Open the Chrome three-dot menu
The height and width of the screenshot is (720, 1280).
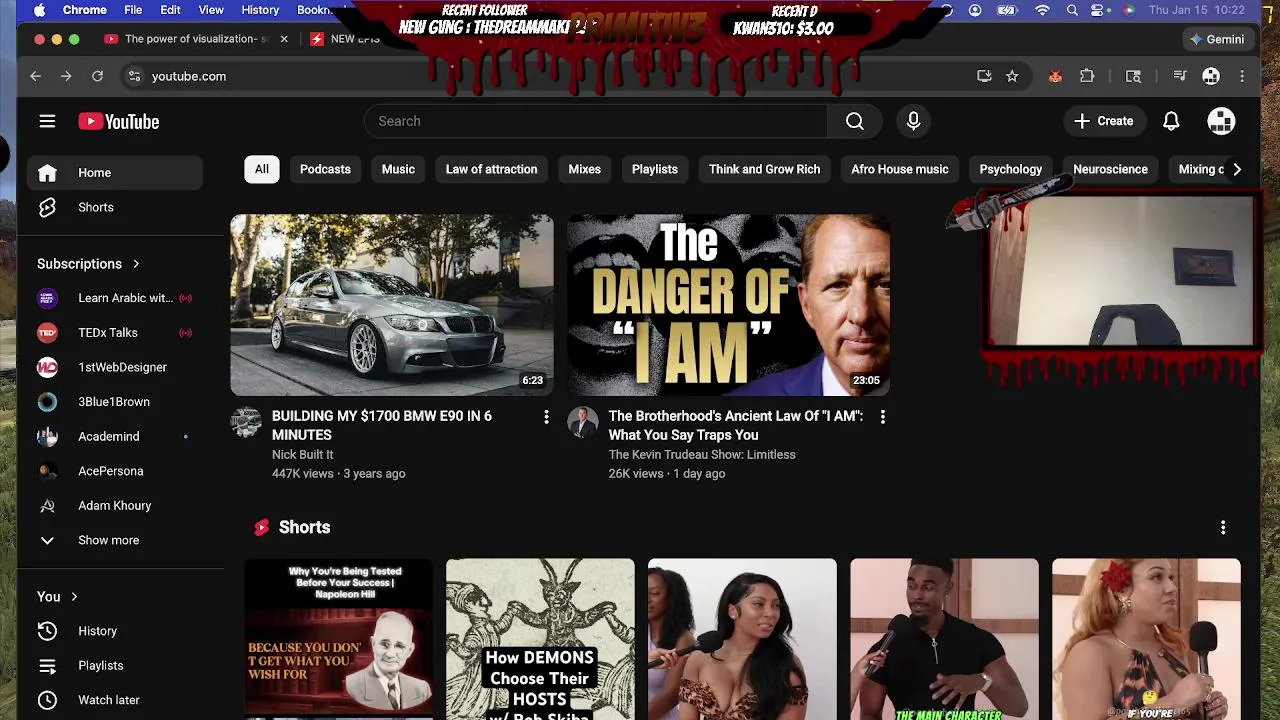click(1242, 76)
